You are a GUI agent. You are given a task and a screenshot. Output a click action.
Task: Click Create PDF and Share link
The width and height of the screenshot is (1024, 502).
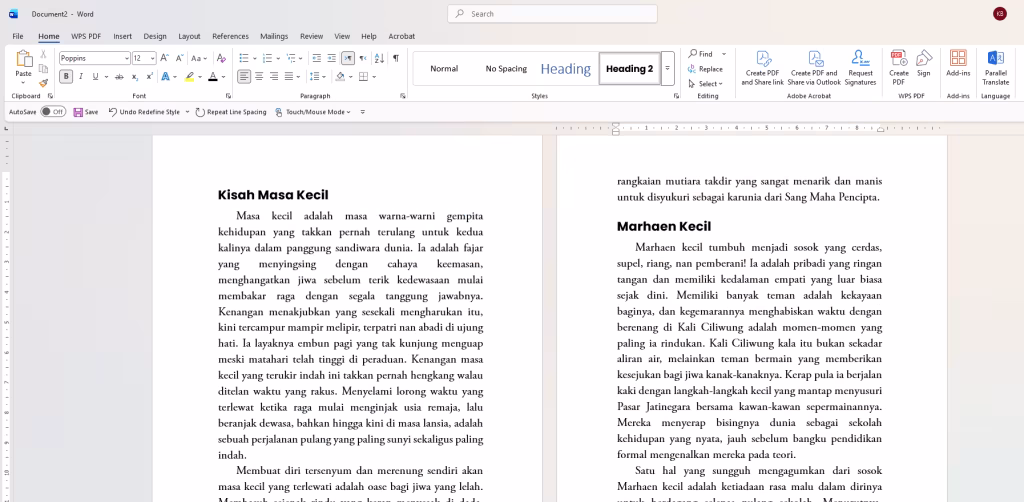pyautogui.click(x=763, y=68)
